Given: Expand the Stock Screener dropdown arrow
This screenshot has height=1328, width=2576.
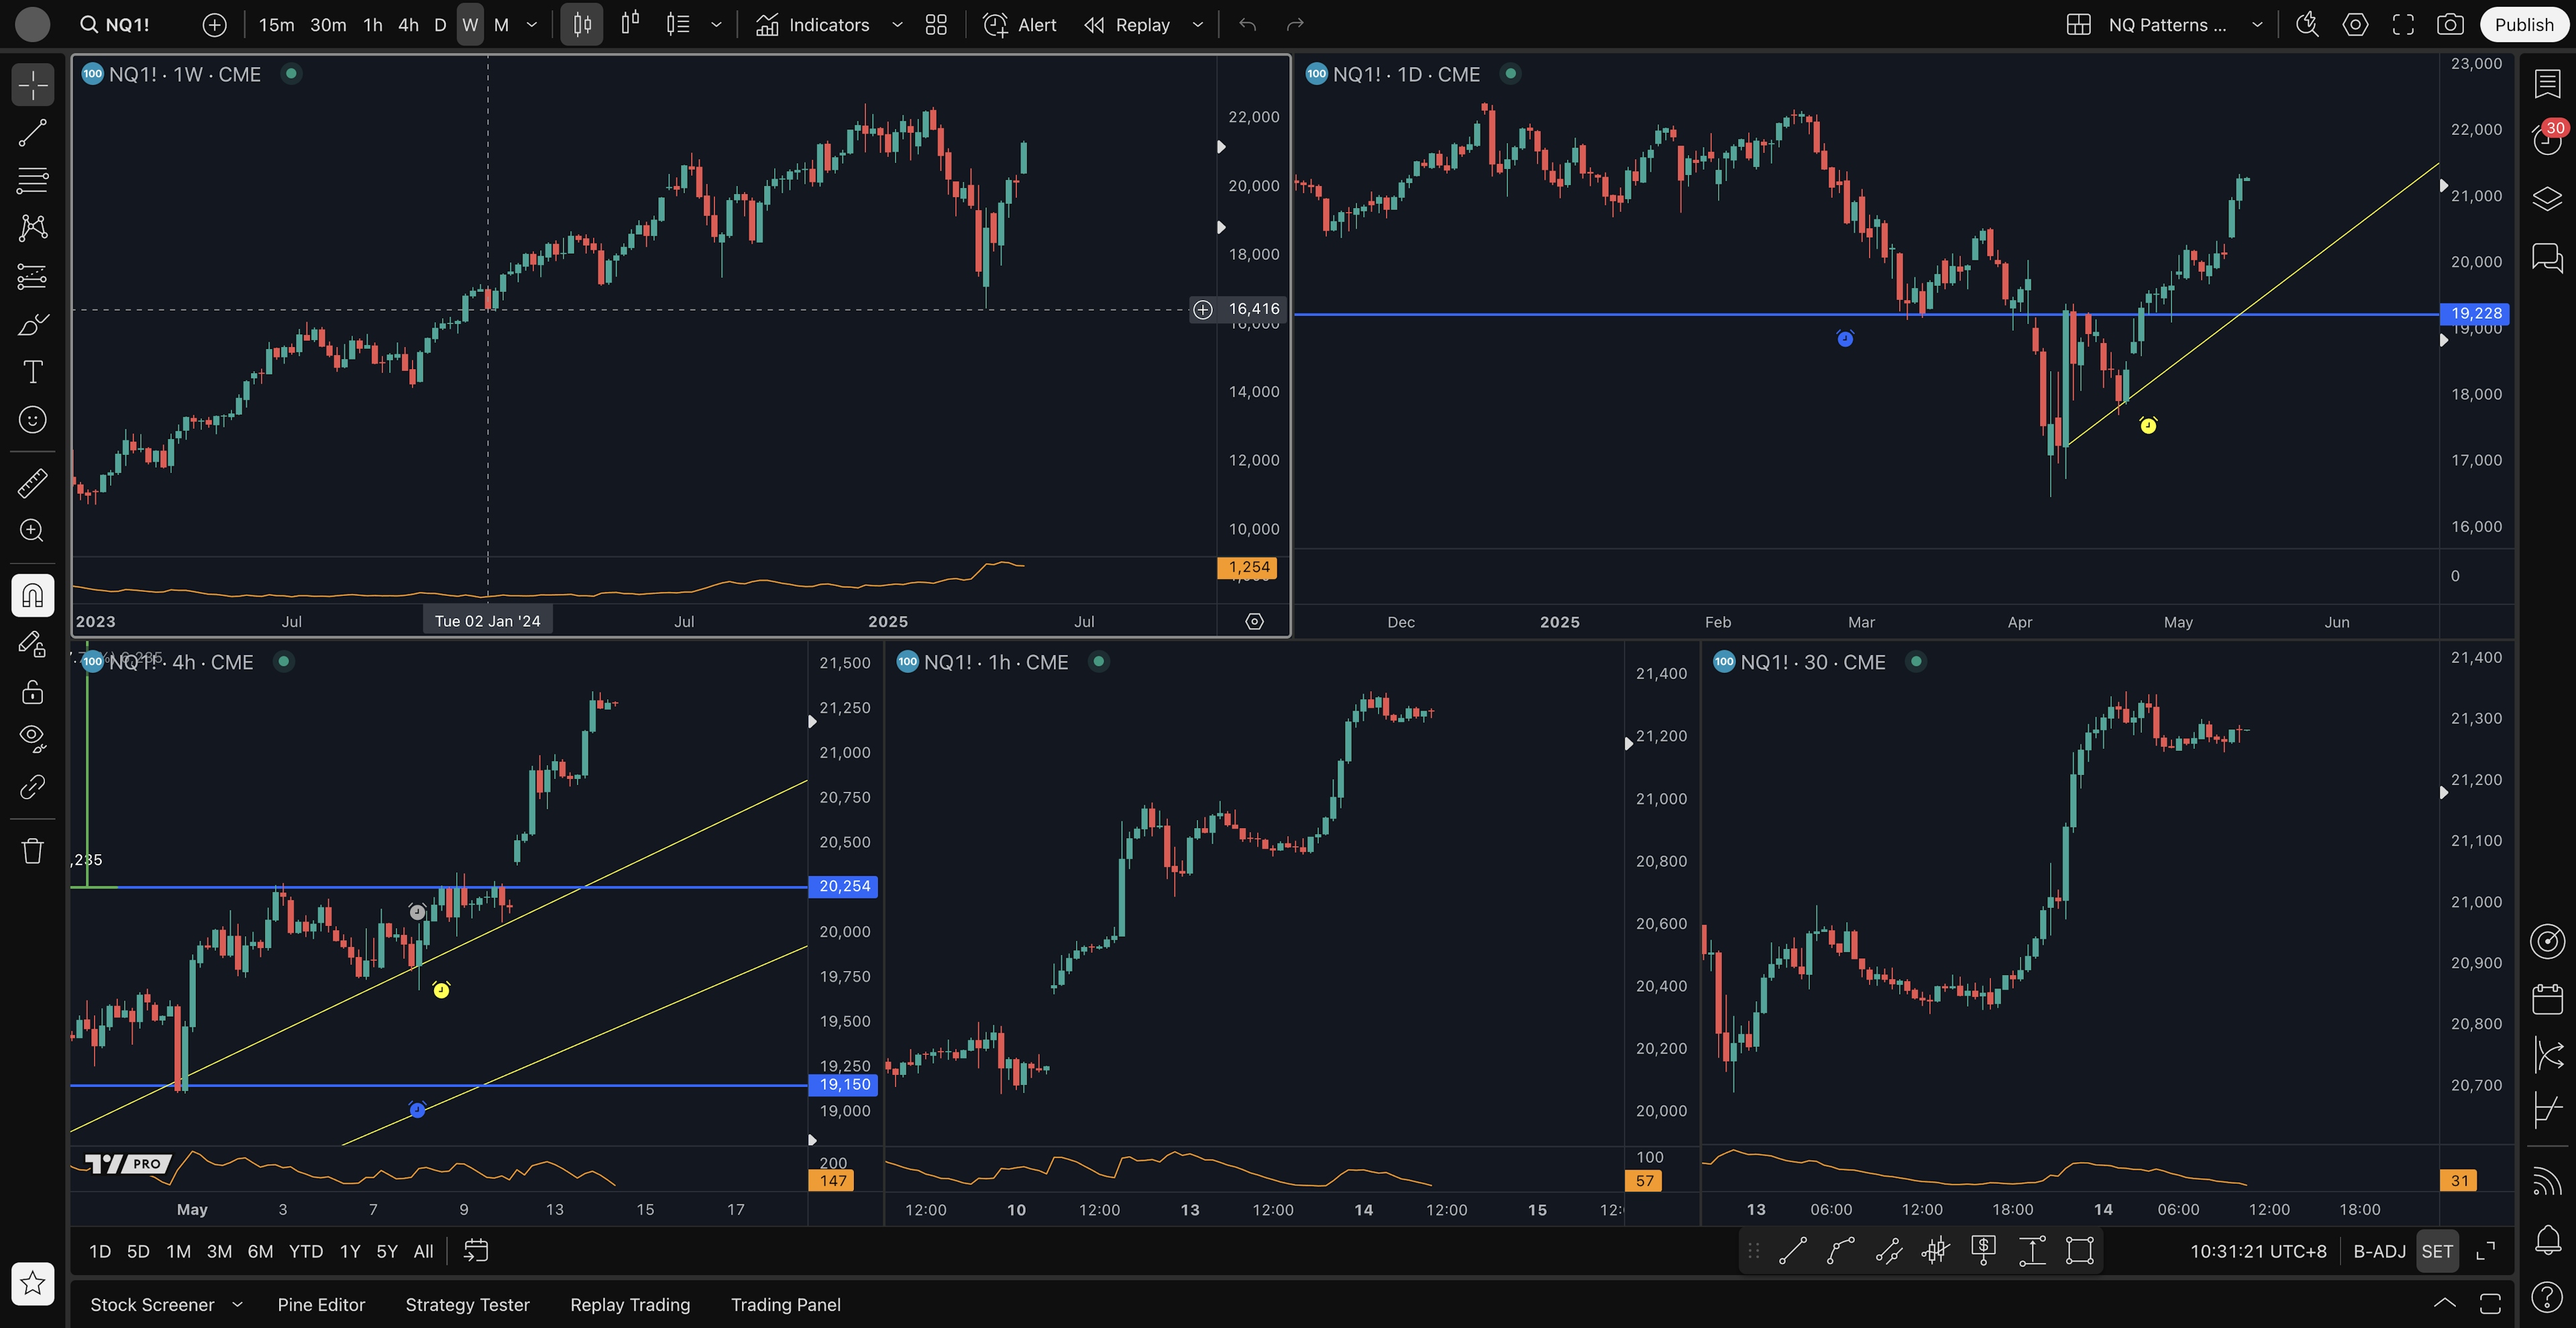Looking at the screenshot, I should click(237, 1305).
